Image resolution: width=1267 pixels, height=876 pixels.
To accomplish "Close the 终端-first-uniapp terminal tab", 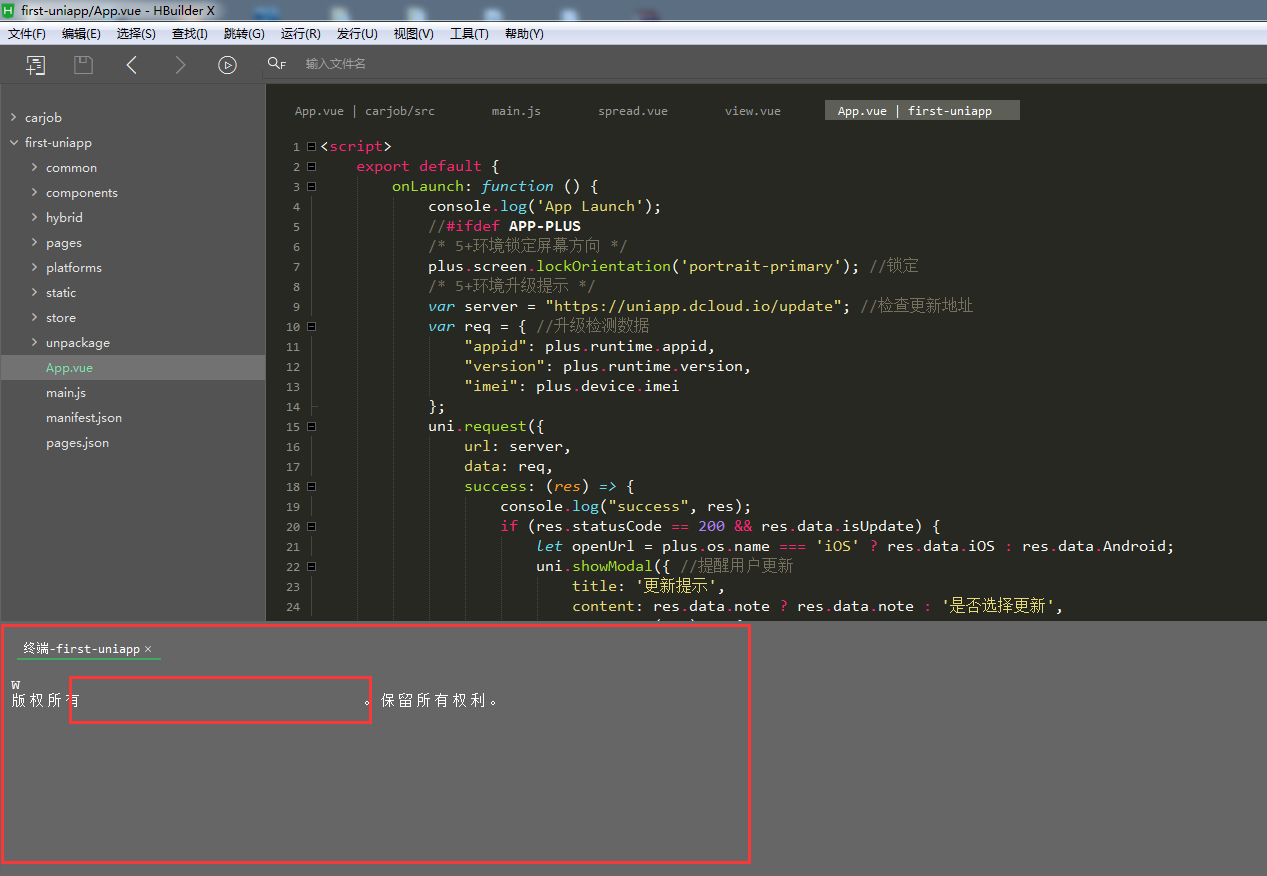I will click(x=148, y=649).
